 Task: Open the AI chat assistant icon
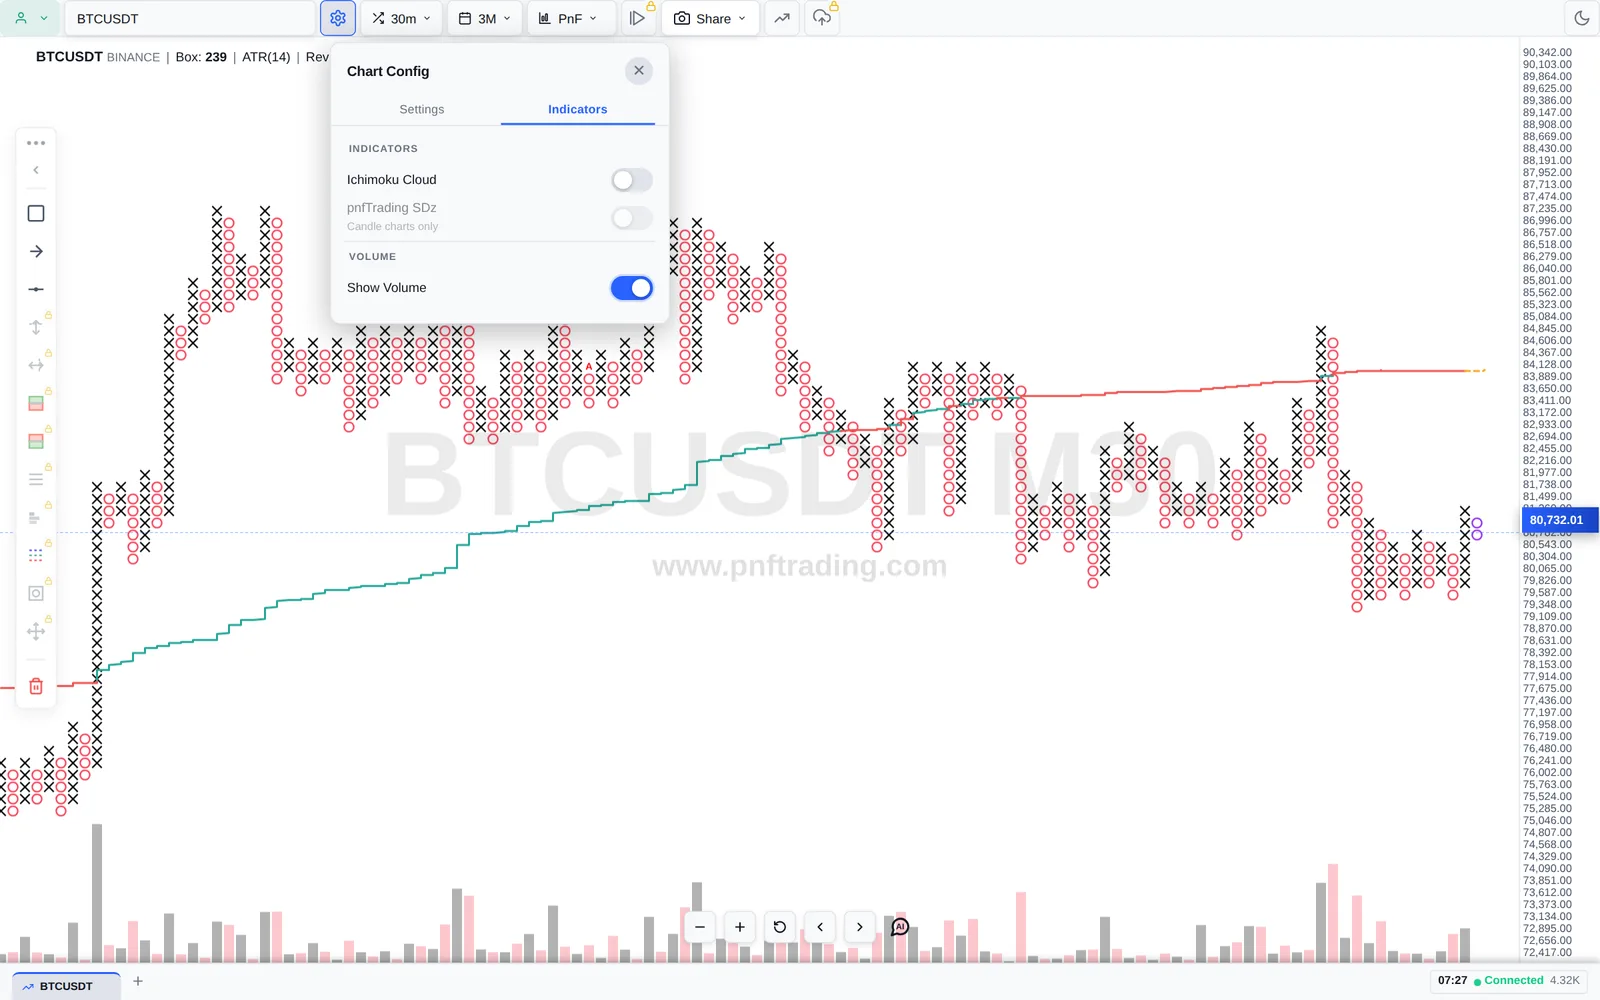pyautogui.click(x=900, y=927)
